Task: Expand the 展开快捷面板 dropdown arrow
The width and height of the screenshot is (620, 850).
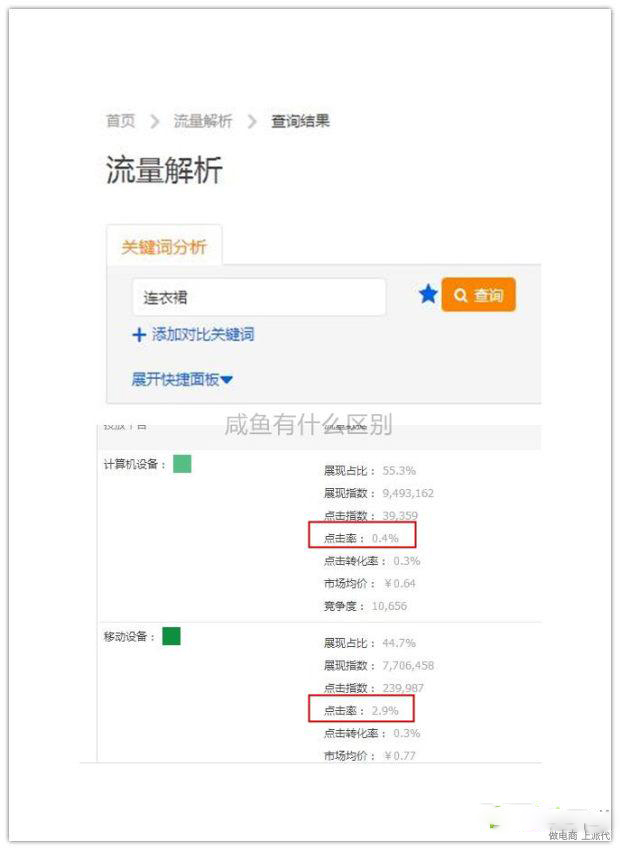Action: pos(227,380)
